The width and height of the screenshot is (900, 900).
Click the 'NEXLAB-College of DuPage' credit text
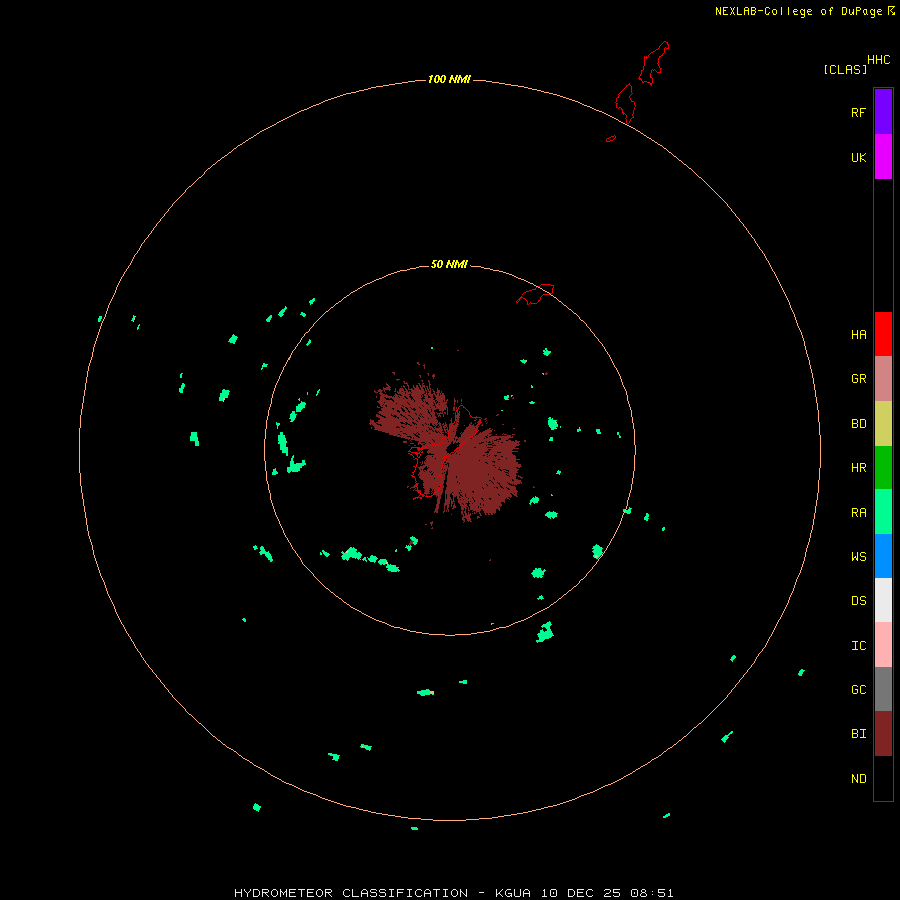pyautogui.click(x=798, y=11)
